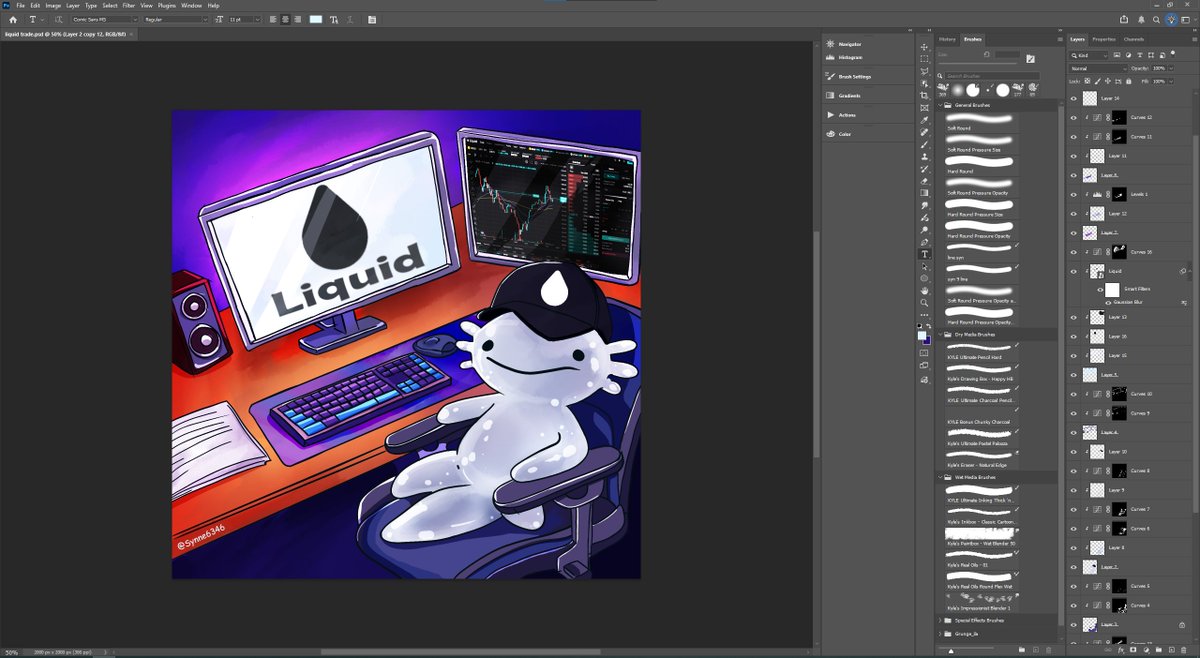Click the text color swatch in options bar

(316, 19)
